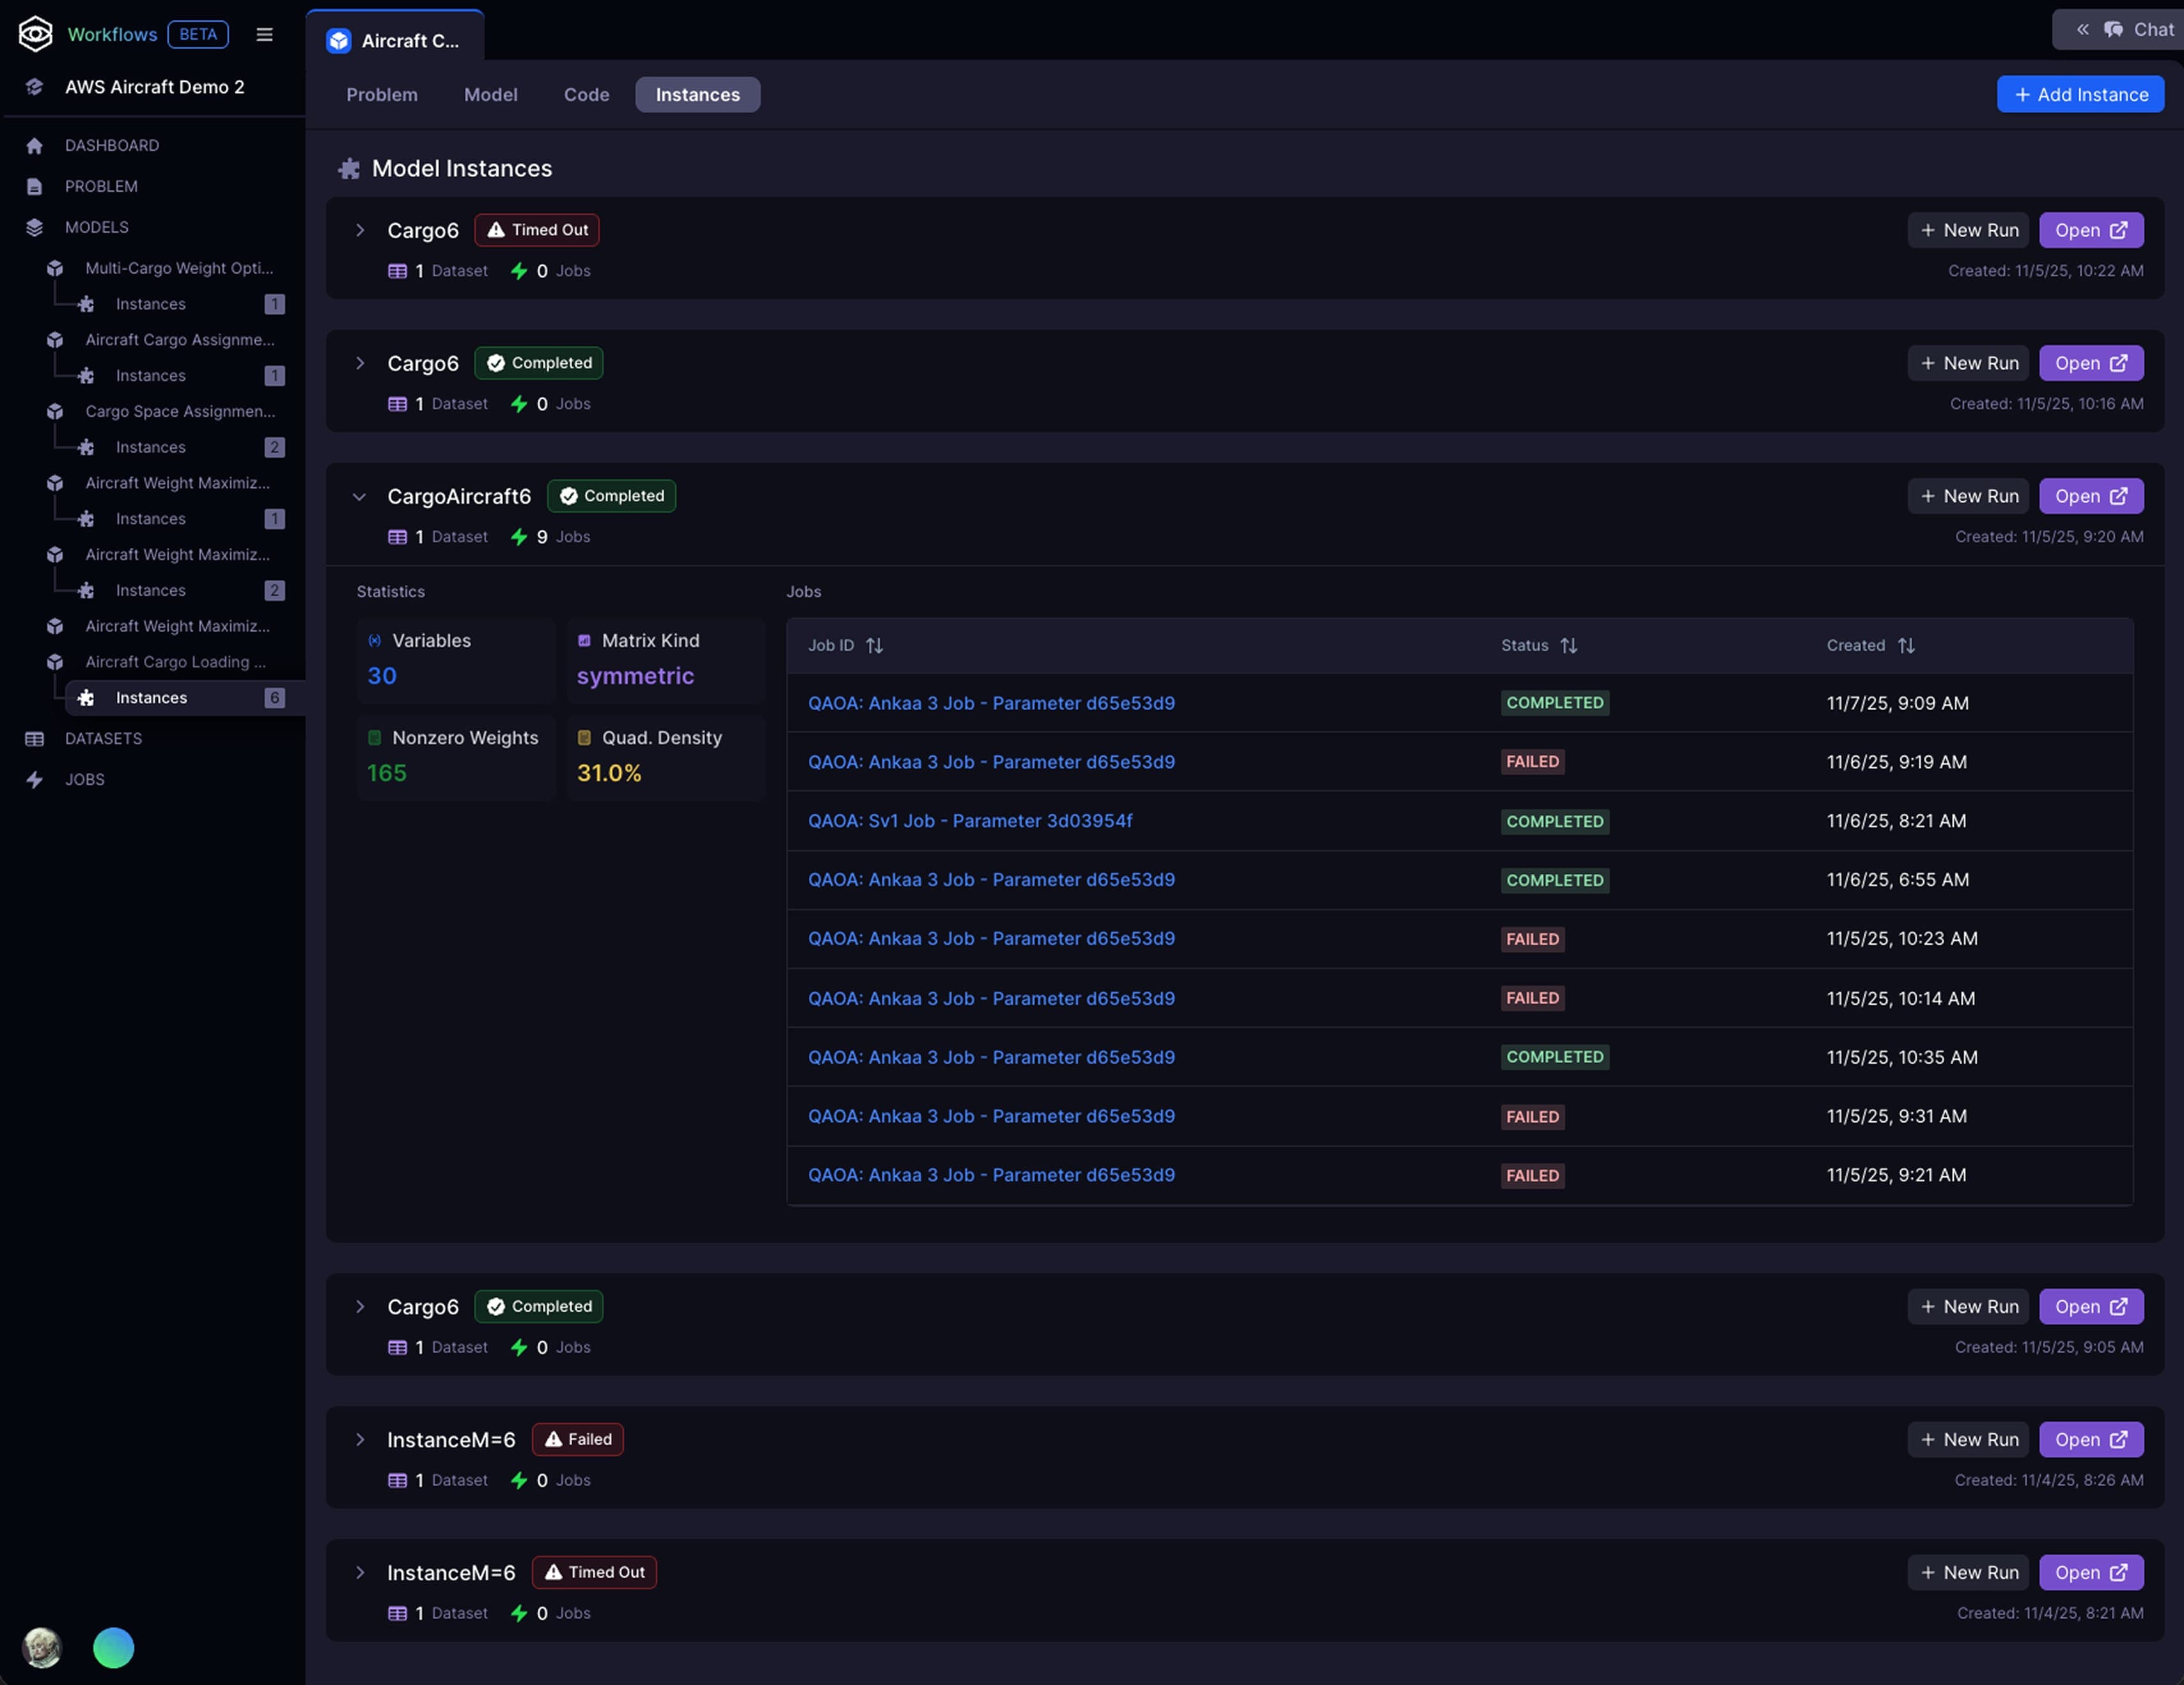Open the Problem document icon in sidebar
The width and height of the screenshot is (2184, 1685).
35,186
